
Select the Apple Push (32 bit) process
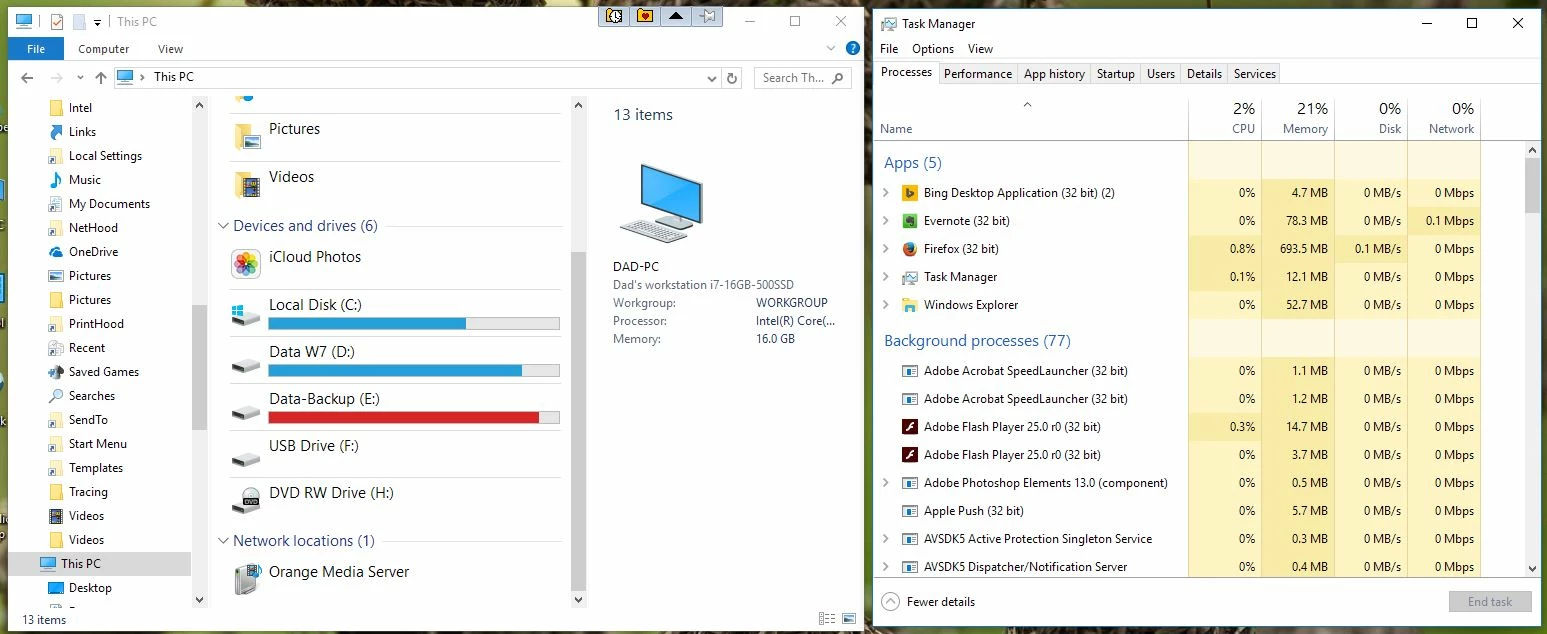pyautogui.click(x=1032, y=511)
